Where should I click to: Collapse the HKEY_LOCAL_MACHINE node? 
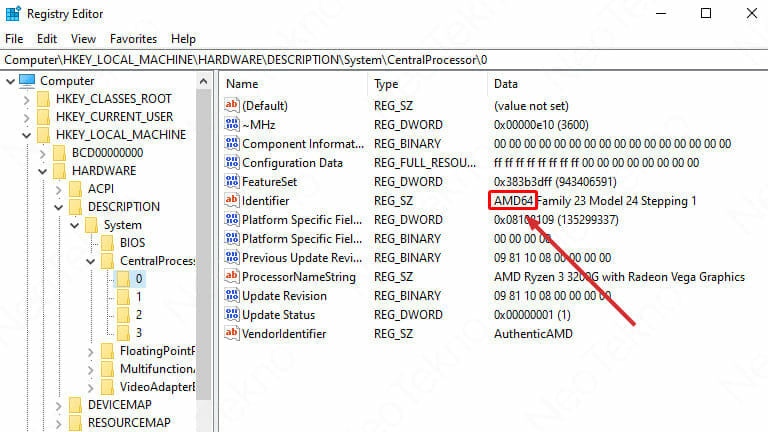tap(26, 135)
